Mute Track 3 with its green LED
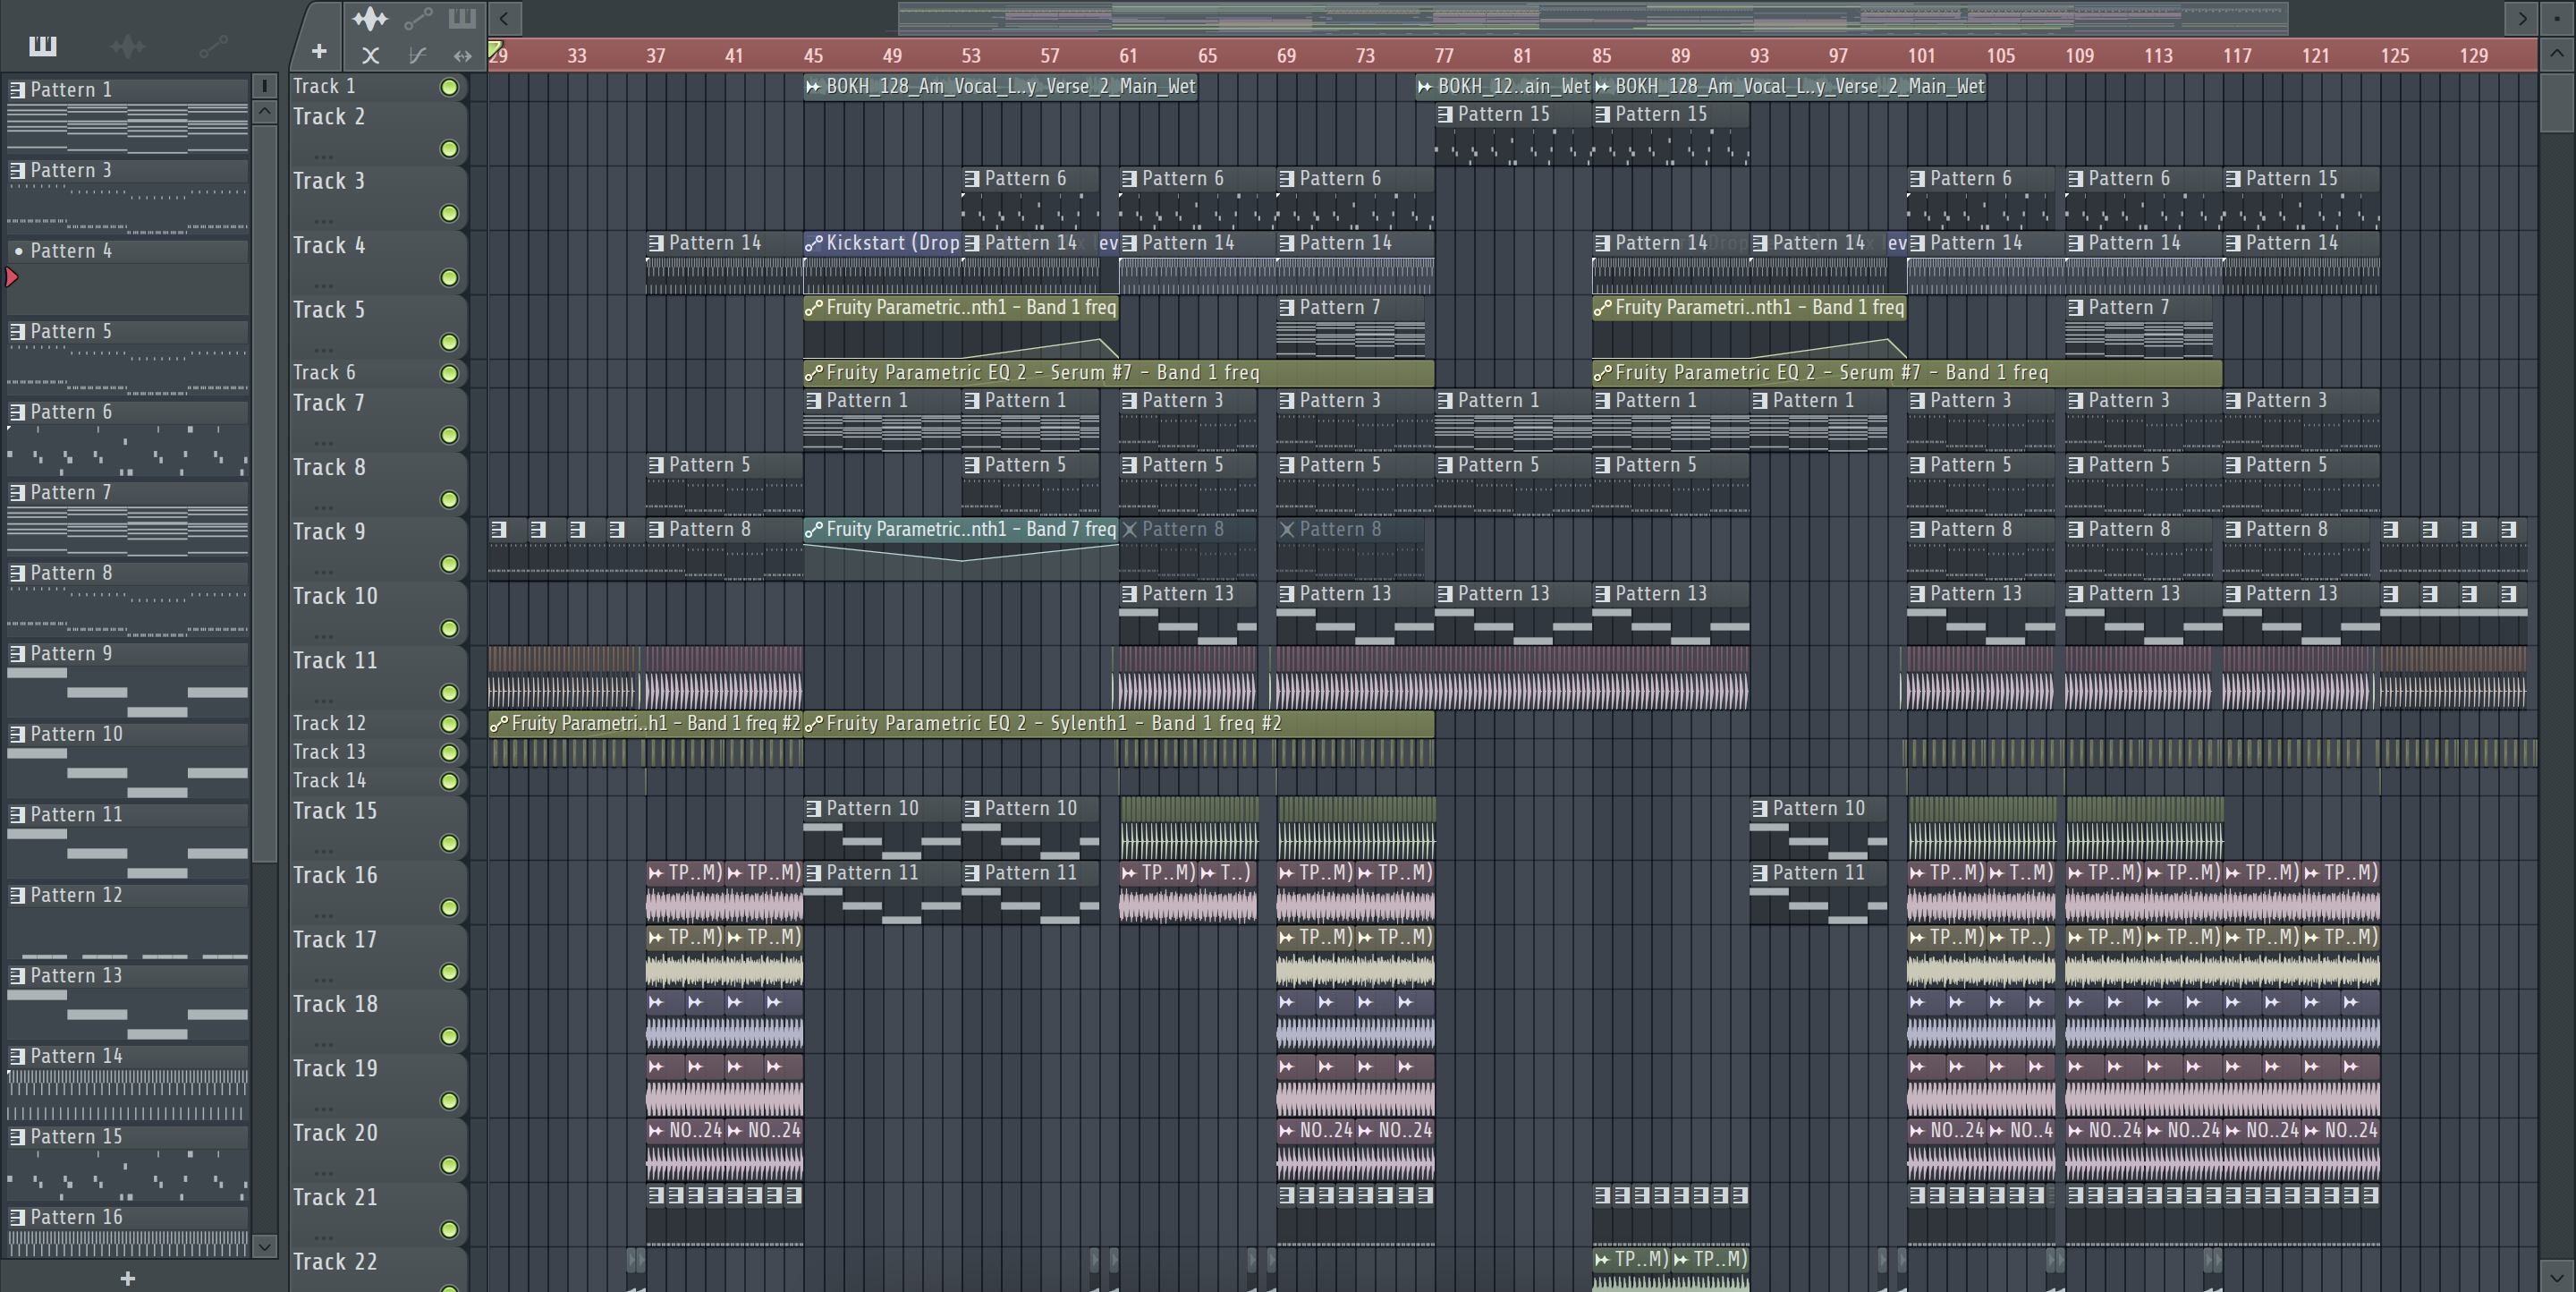 coord(450,213)
